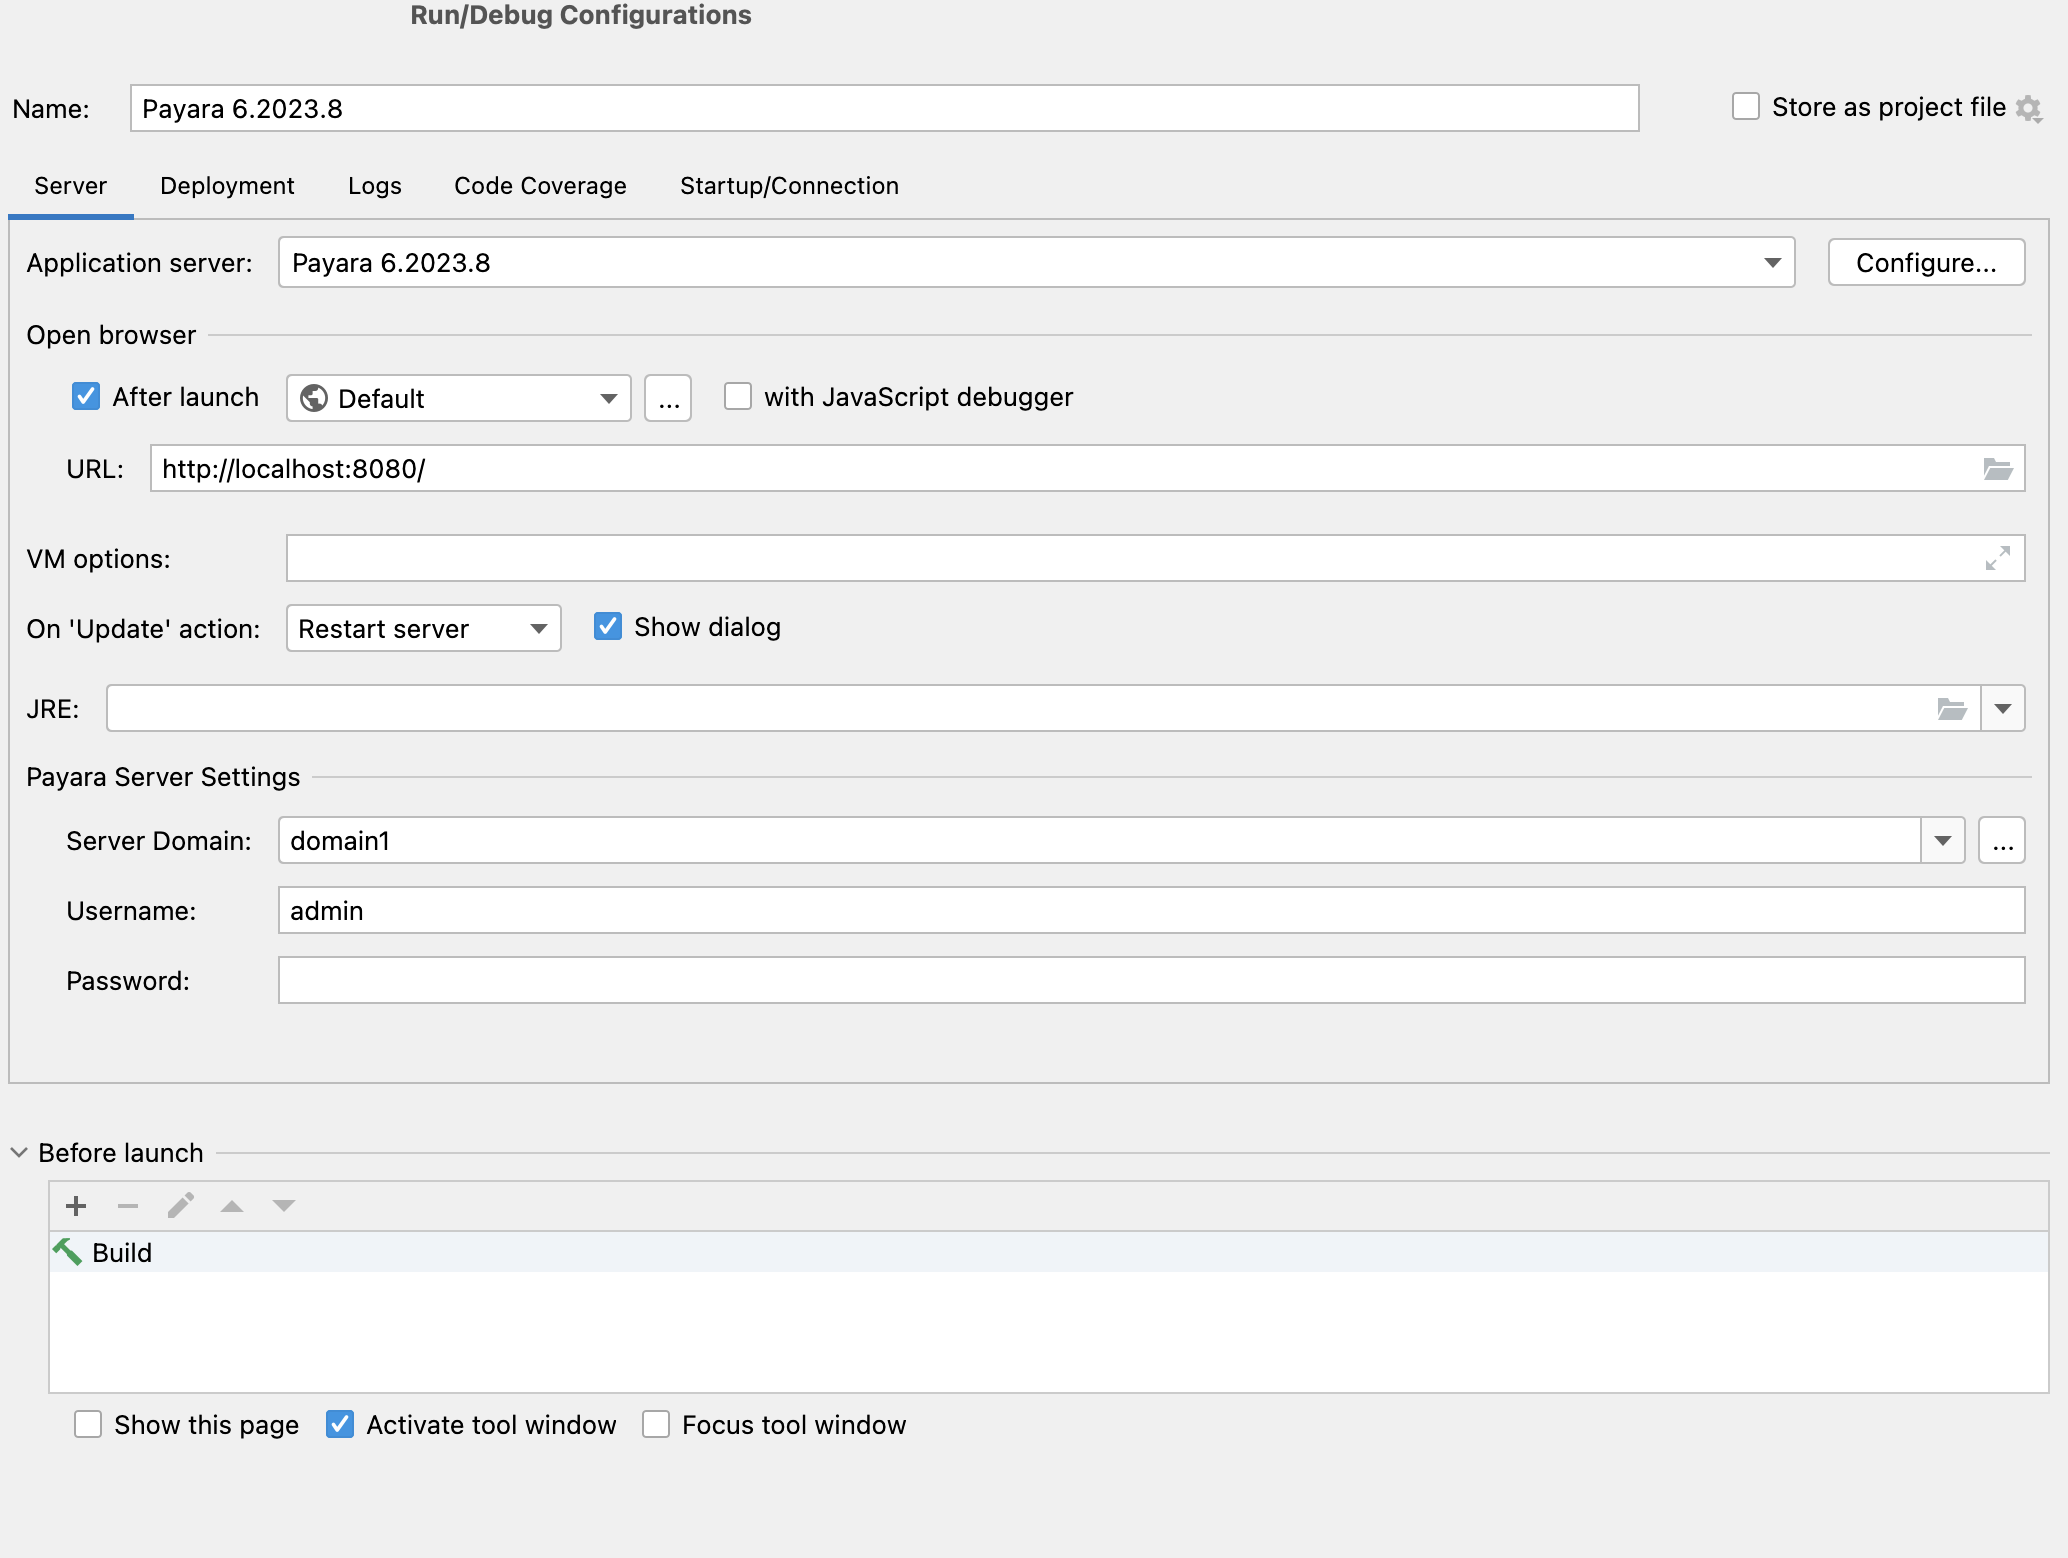Click the gear icon beside Store as project file
Image resolution: width=2068 pixels, height=1558 pixels.
tap(2028, 108)
